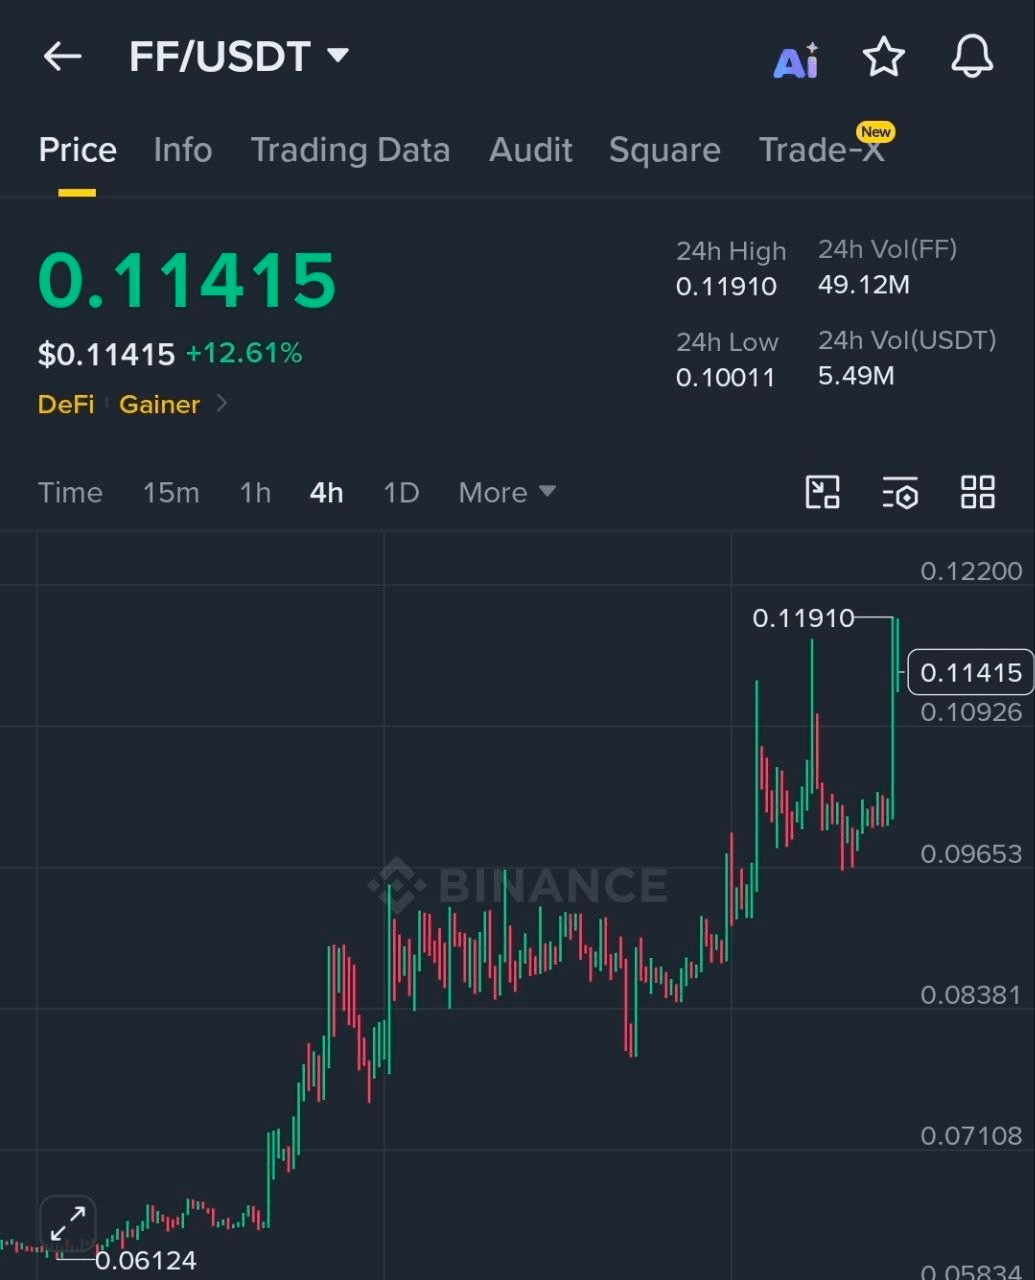
Task: Select the Time chart interval
Action: click(70, 492)
